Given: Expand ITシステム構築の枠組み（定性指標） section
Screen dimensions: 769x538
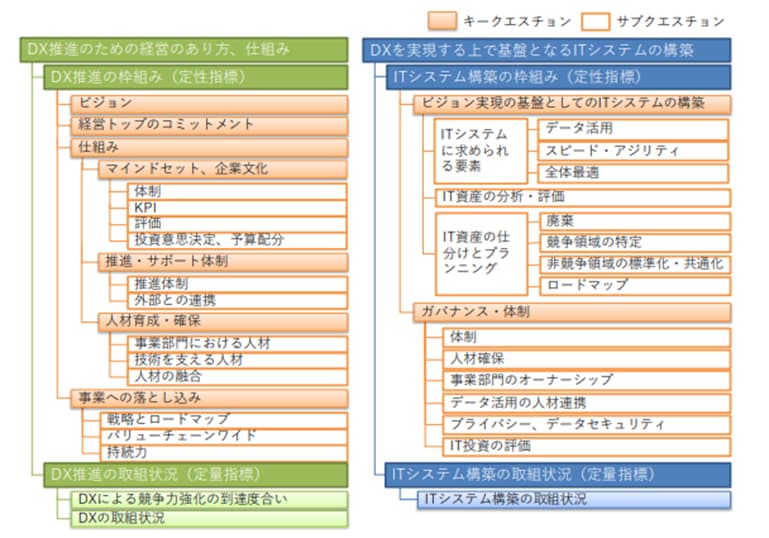Looking at the screenshot, I should (558, 77).
